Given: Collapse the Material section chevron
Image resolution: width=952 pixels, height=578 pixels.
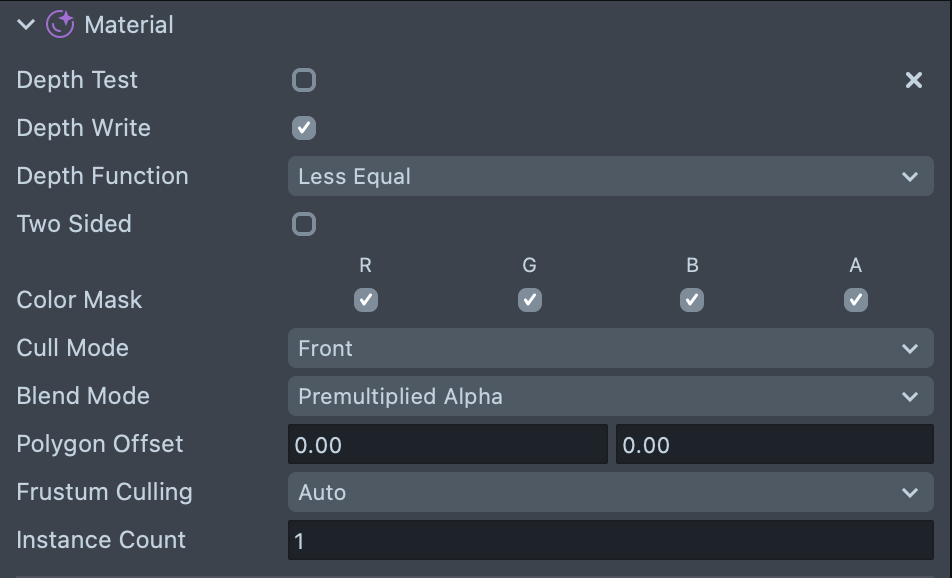Looking at the screenshot, I should click(26, 25).
